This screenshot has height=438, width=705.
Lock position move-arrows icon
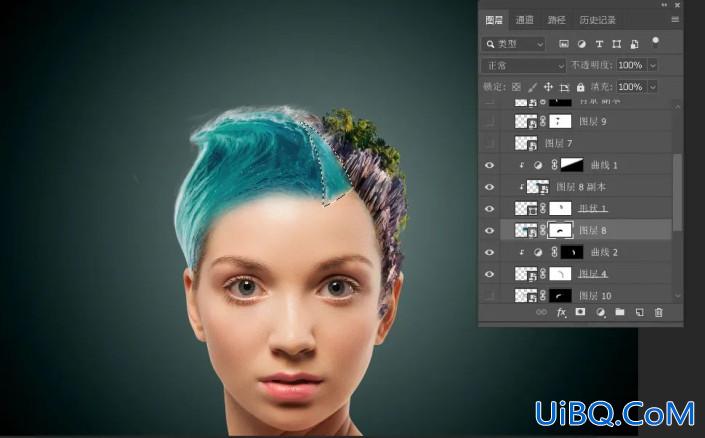[548, 87]
